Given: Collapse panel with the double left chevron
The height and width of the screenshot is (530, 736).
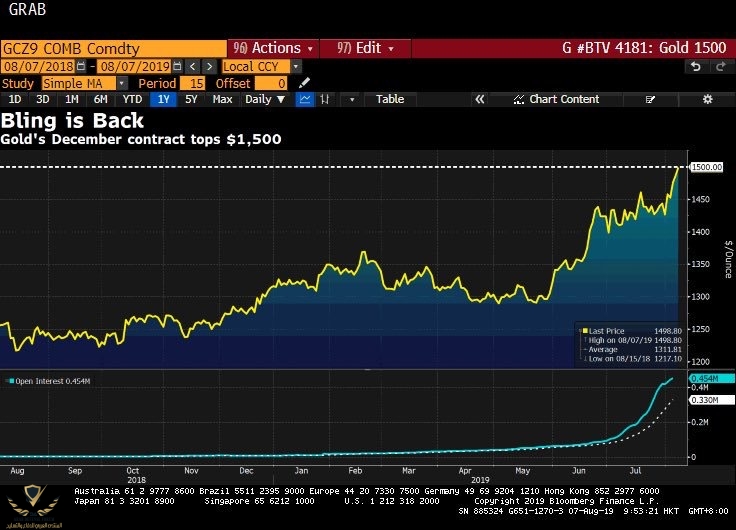Looking at the screenshot, I should click(479, 99).
